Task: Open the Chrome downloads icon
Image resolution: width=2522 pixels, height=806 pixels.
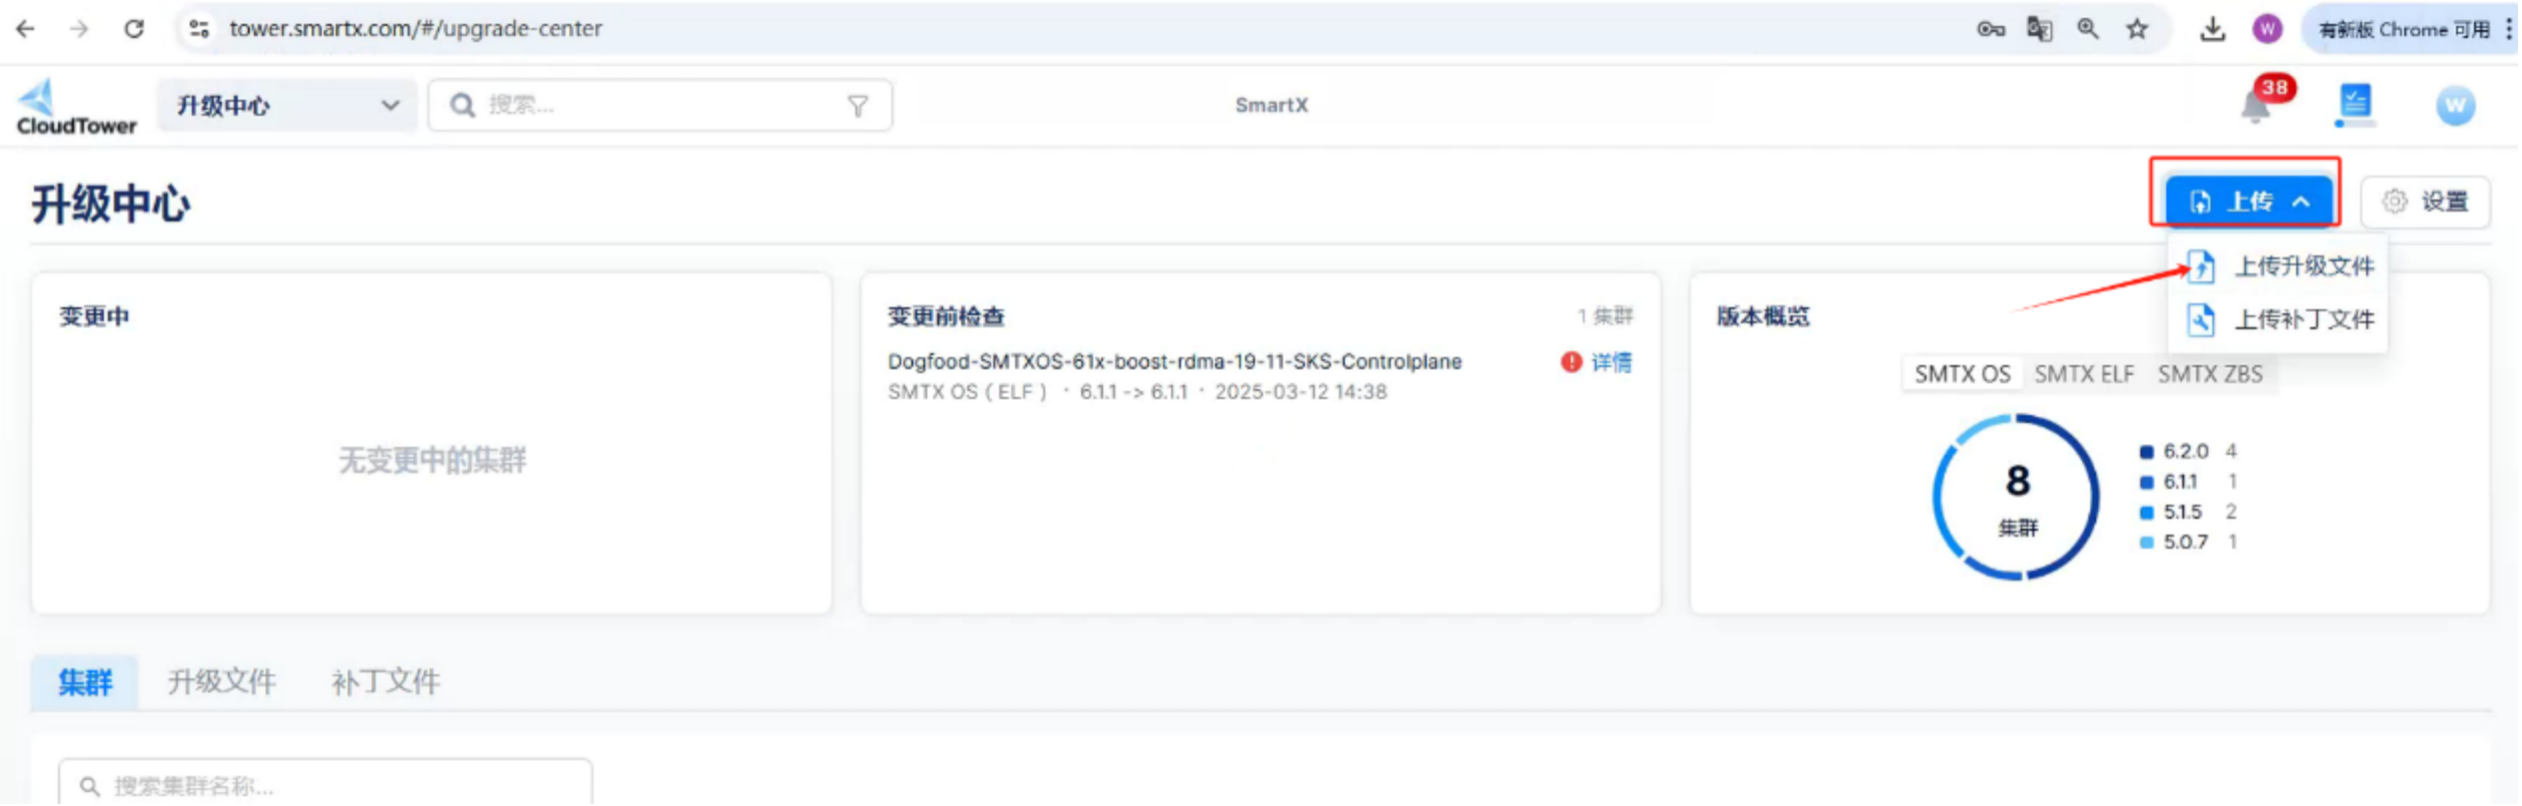Action: [x=2212, y=29]
